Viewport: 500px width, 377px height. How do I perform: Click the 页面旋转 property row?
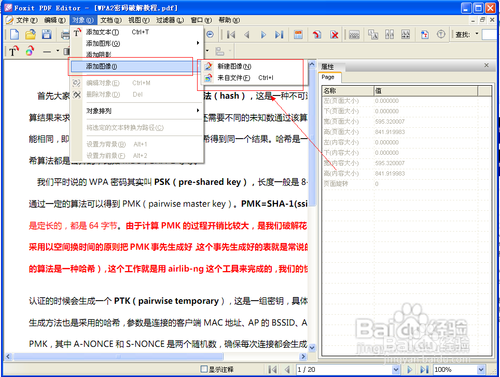tap(407, 184)
